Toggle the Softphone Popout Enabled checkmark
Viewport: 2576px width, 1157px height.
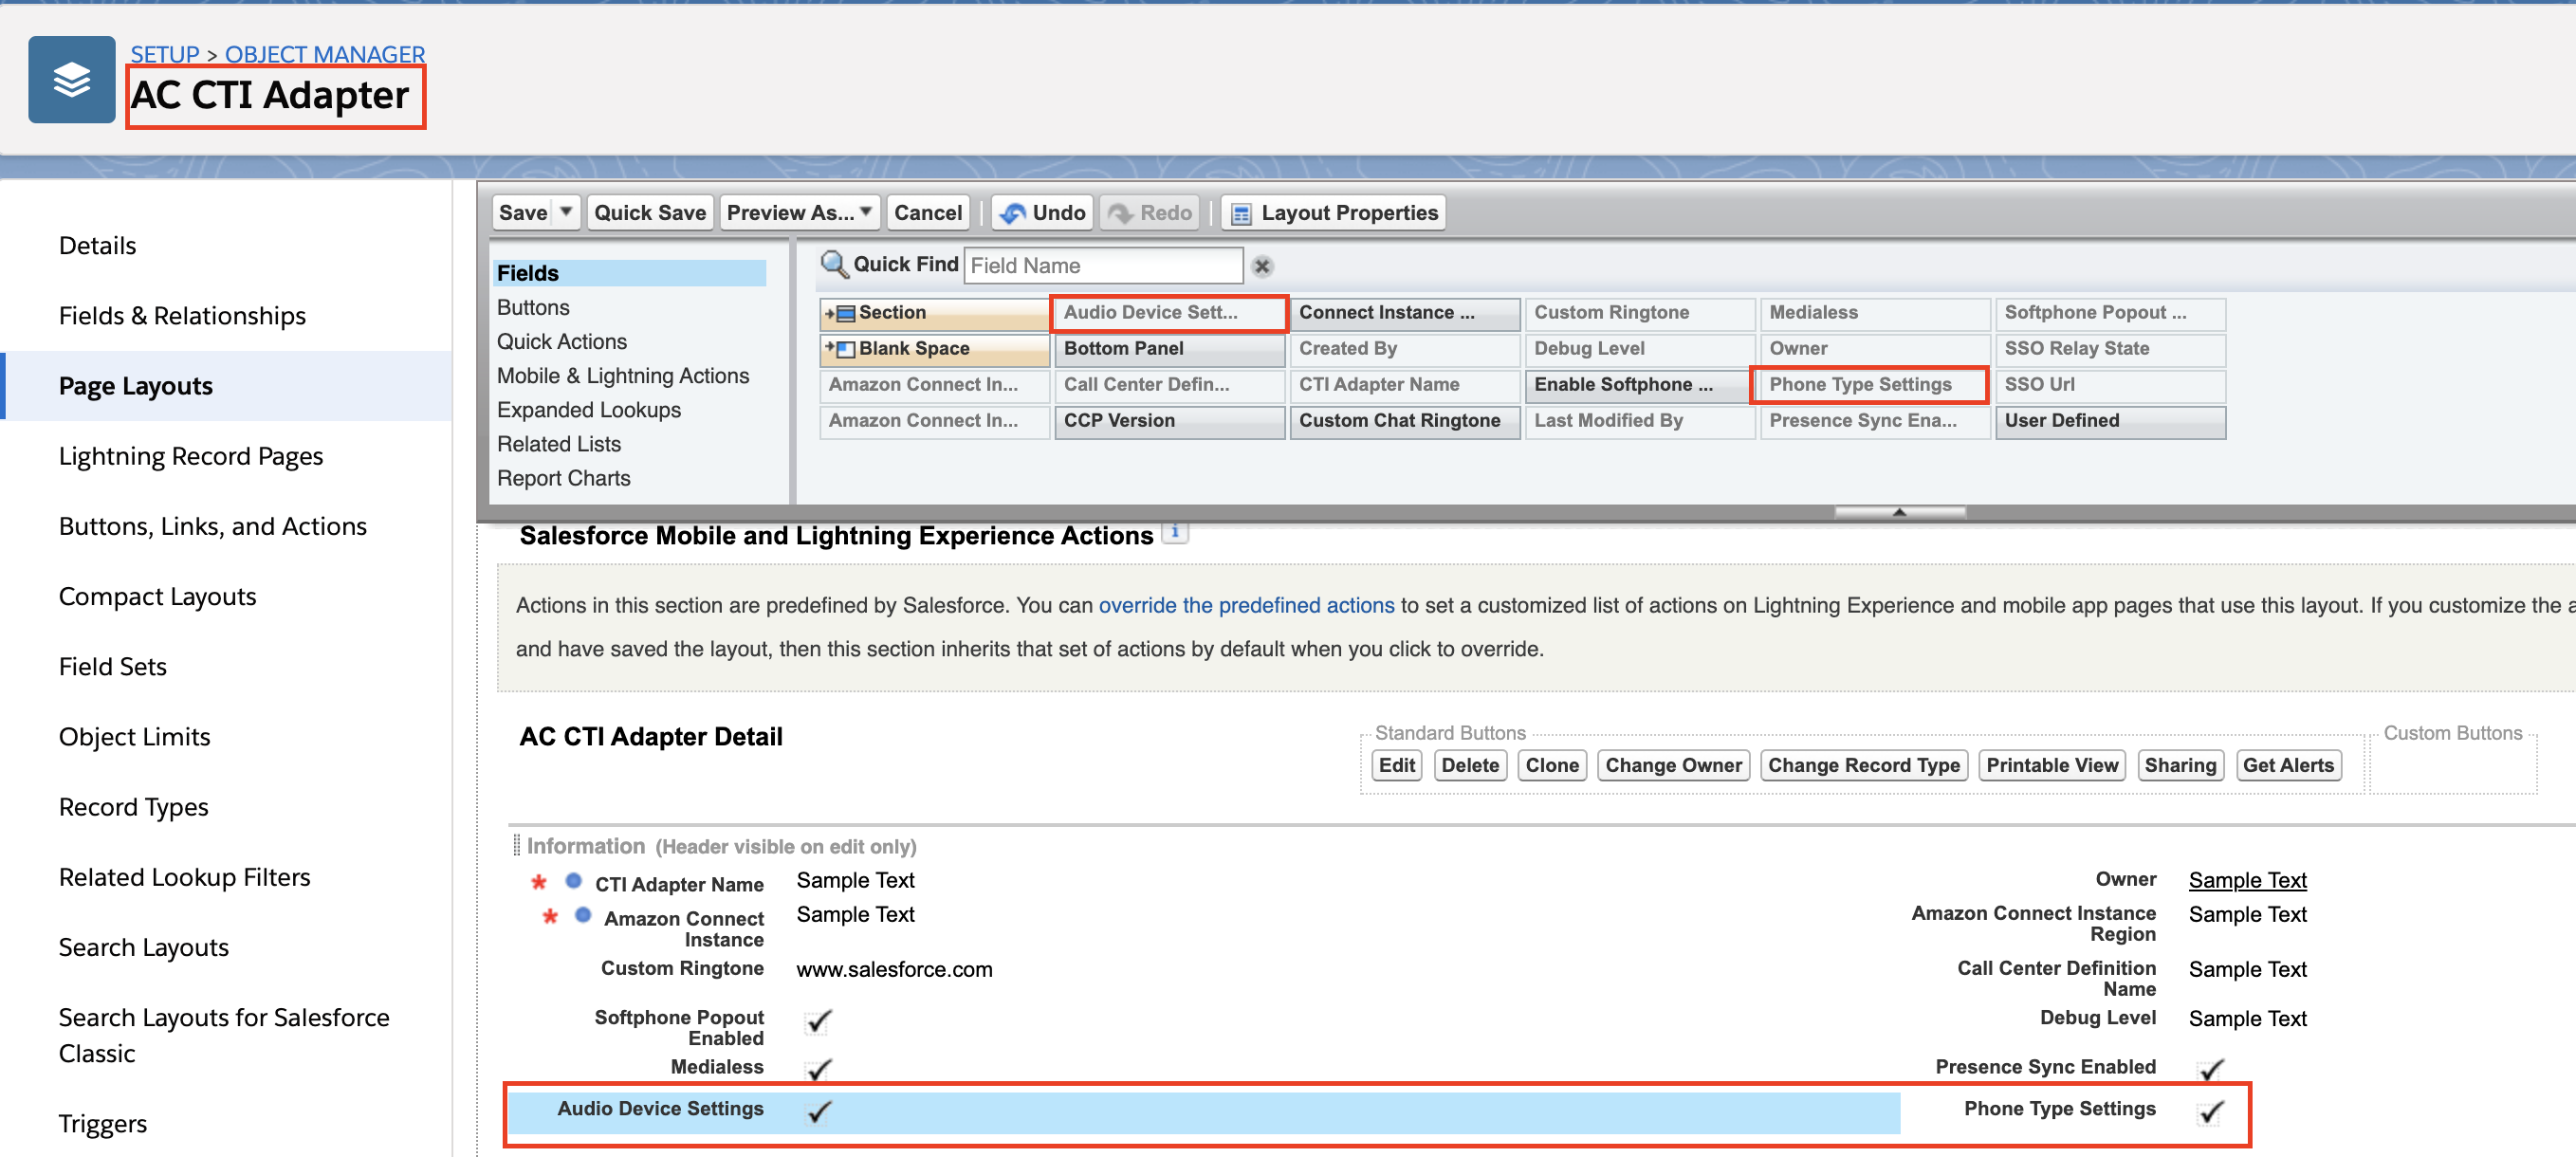tap(819, 1021)
